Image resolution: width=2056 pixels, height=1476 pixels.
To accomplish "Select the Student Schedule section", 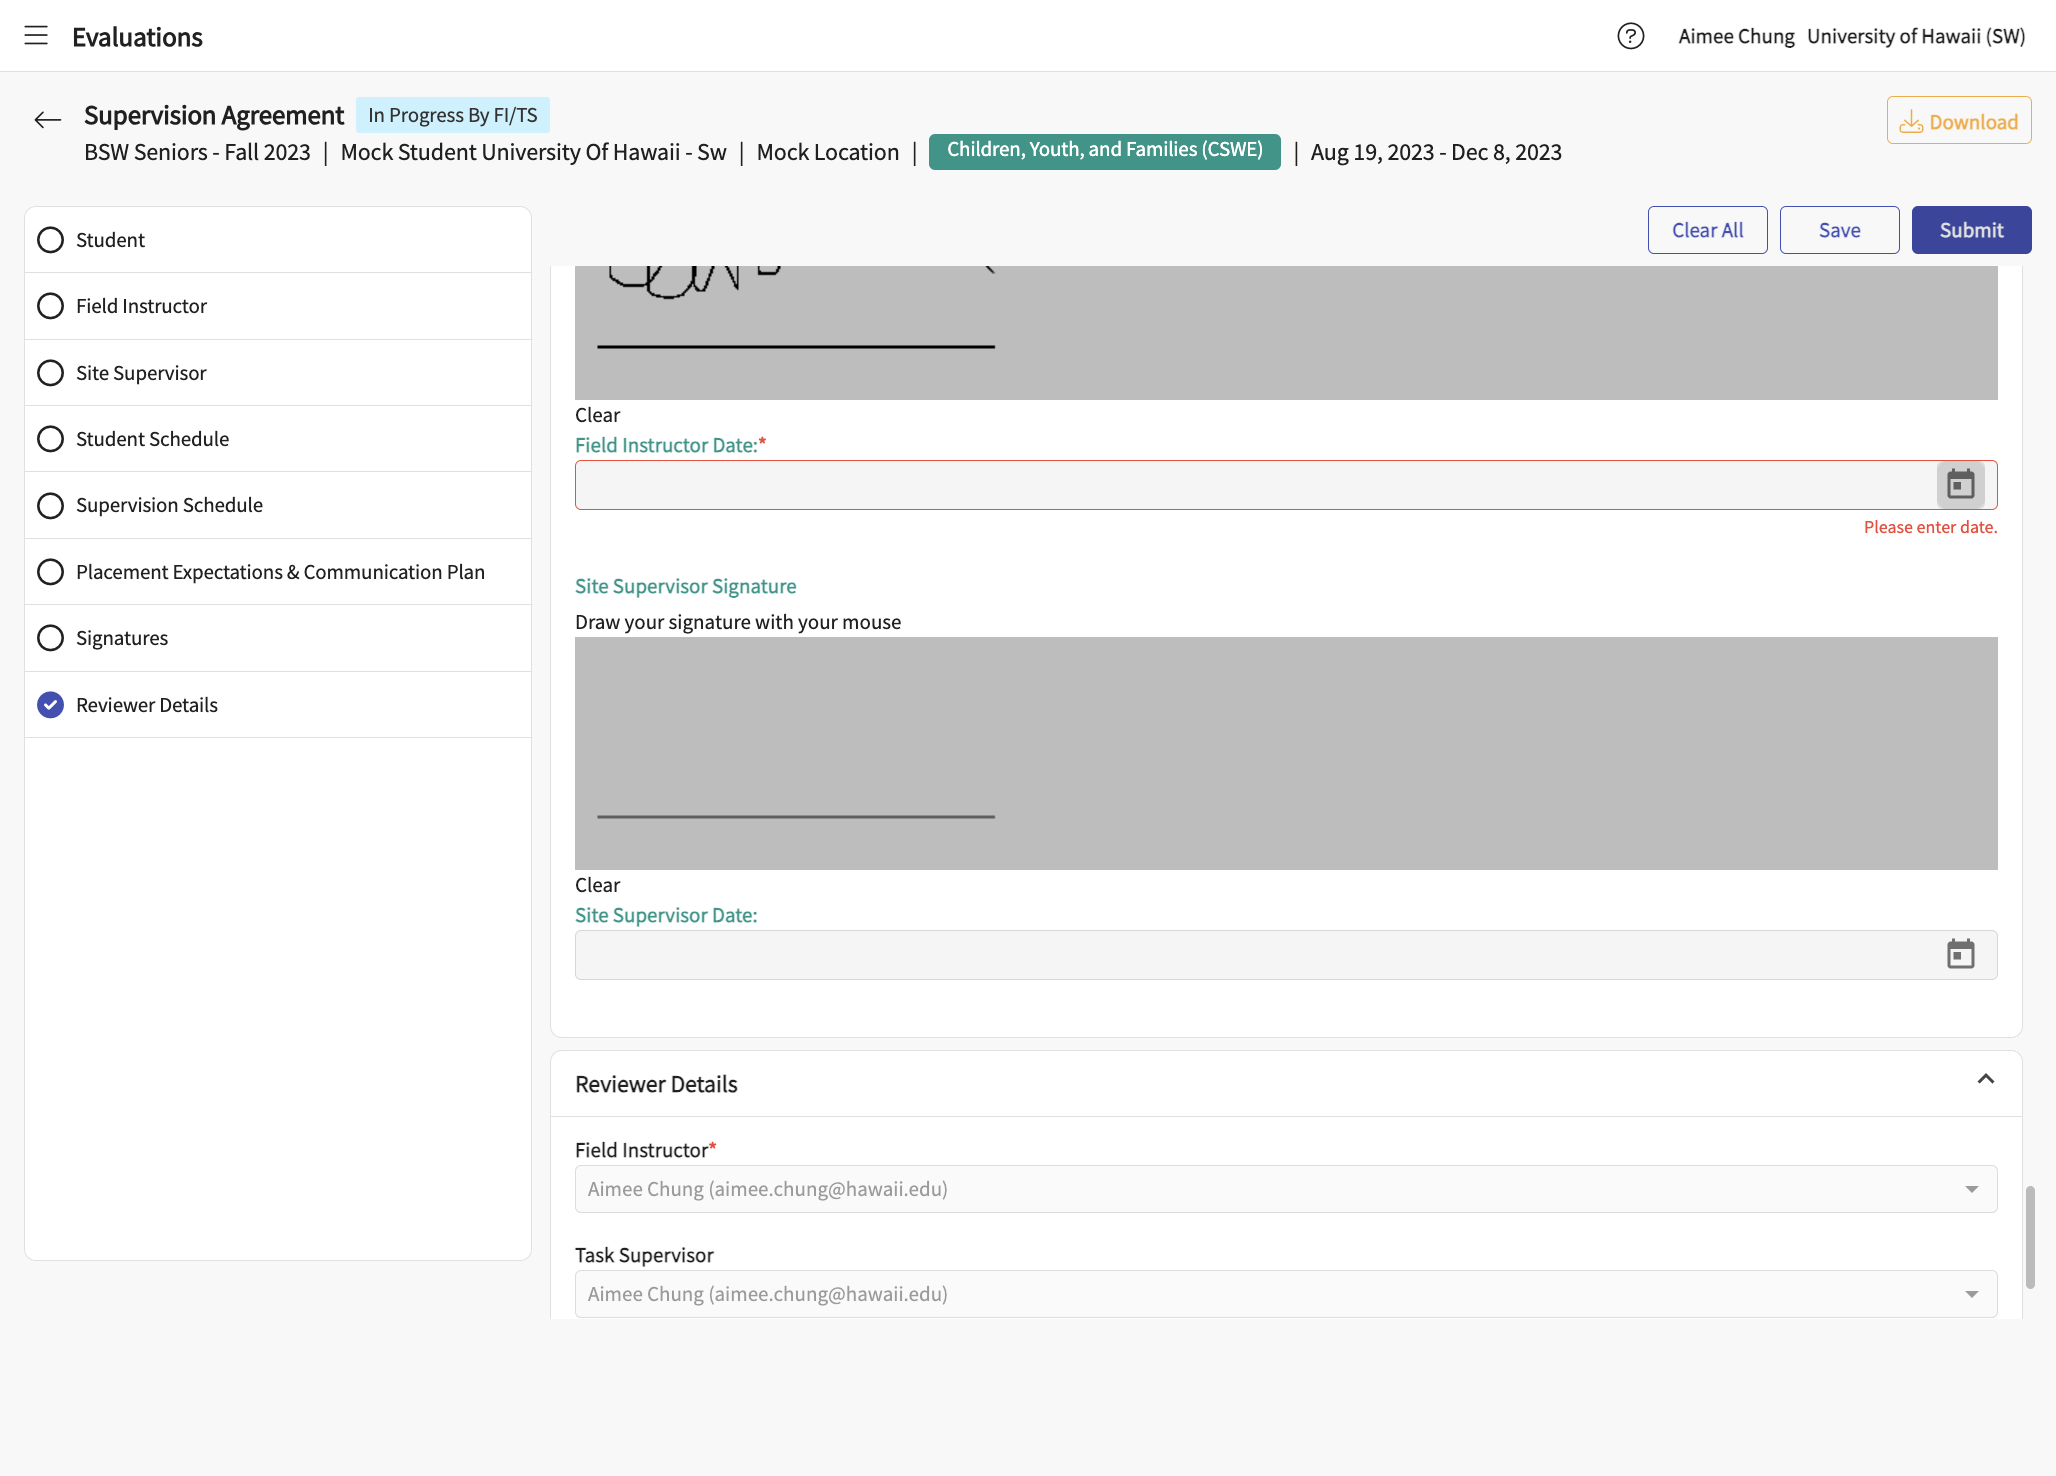I will [x=278, y=439].
